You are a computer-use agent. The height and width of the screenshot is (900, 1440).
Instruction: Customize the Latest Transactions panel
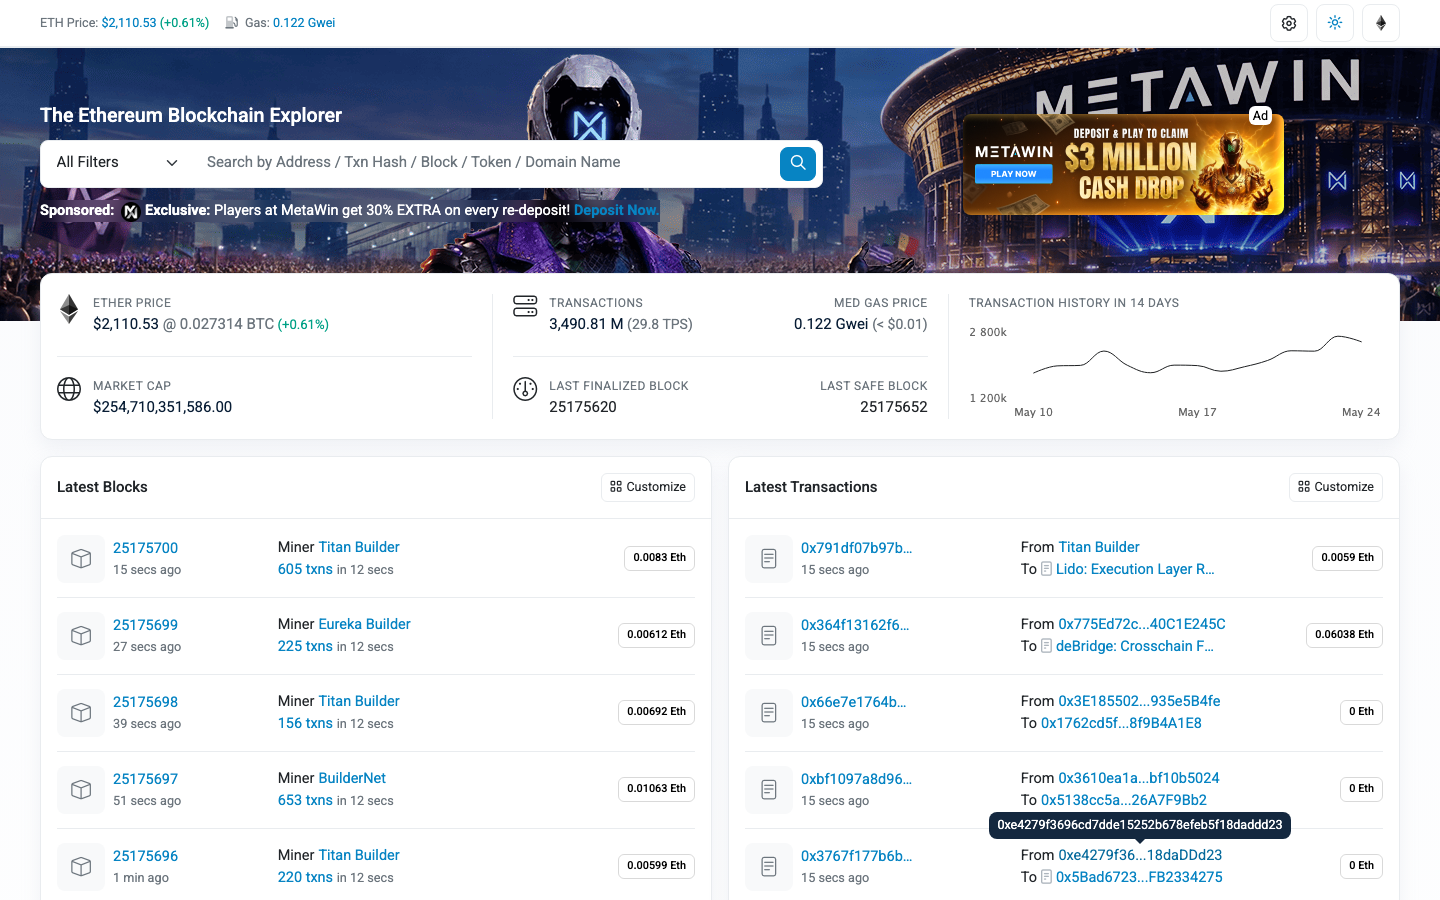[x=1336, y=487]
